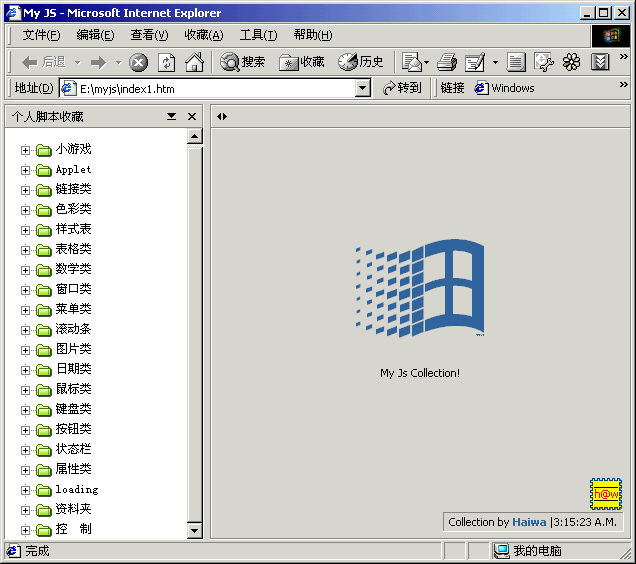Click the Windows link in Links bar

point(504,88)
